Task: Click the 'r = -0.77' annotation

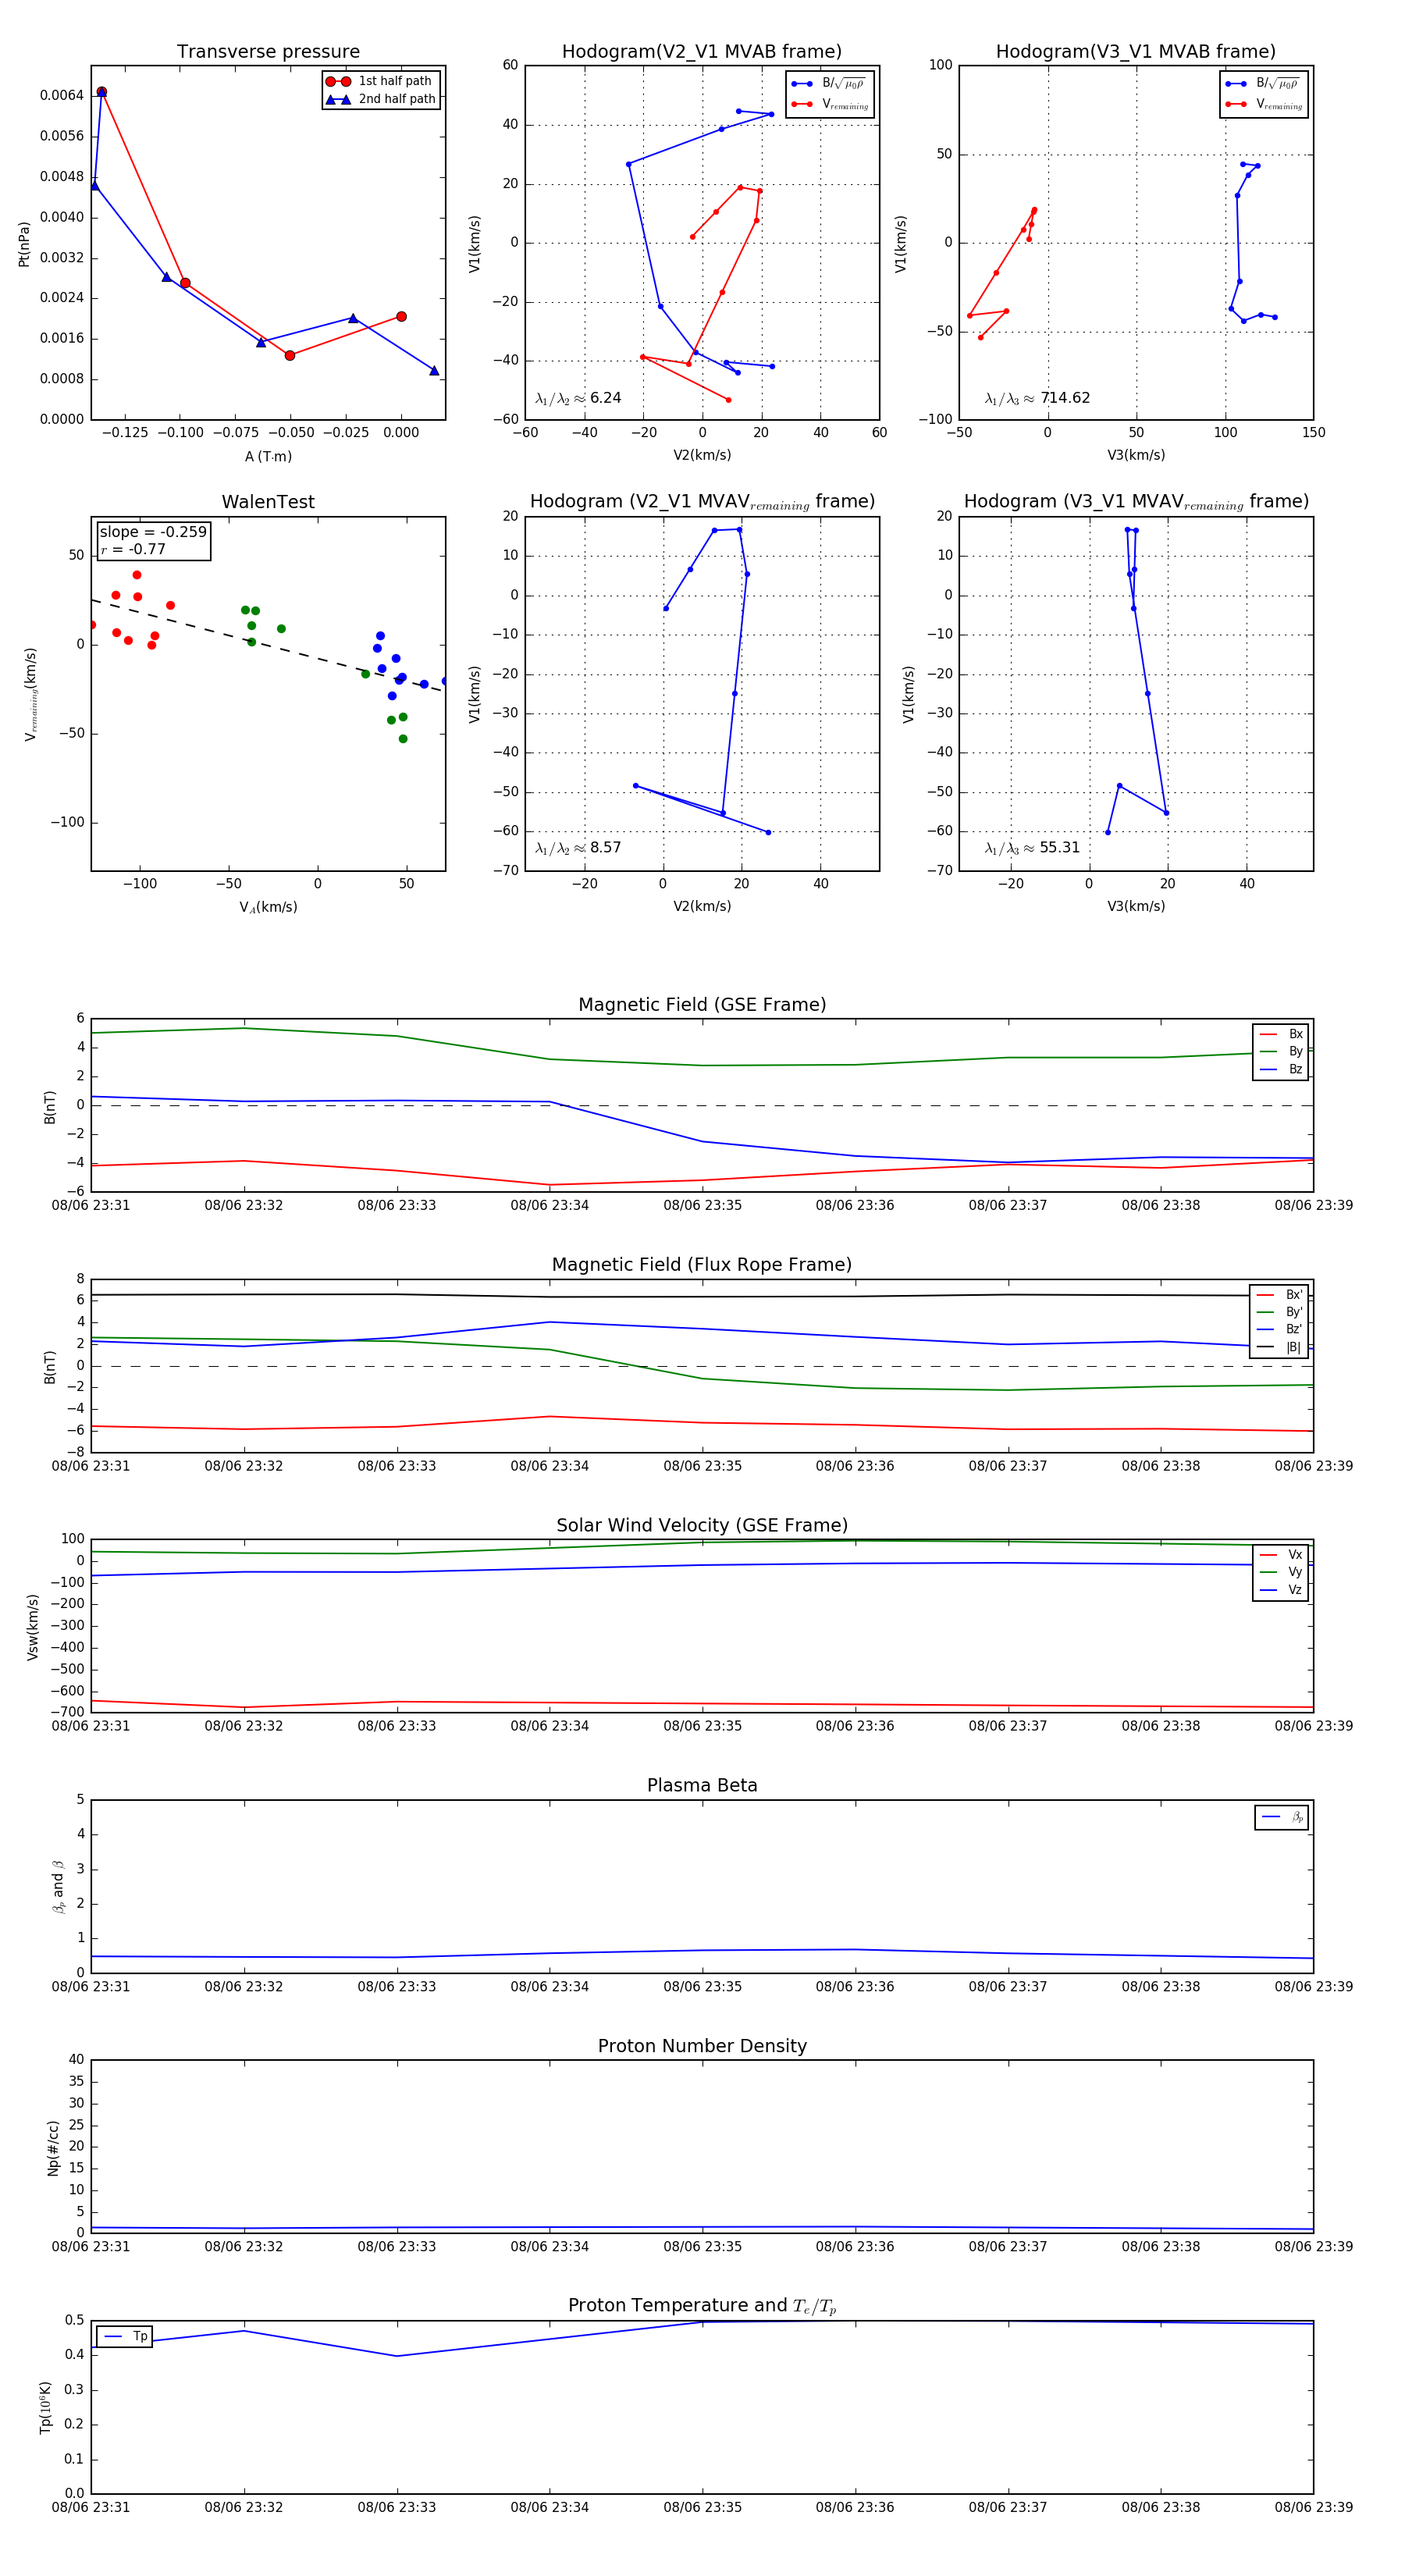Action: [x=133, y=549]
